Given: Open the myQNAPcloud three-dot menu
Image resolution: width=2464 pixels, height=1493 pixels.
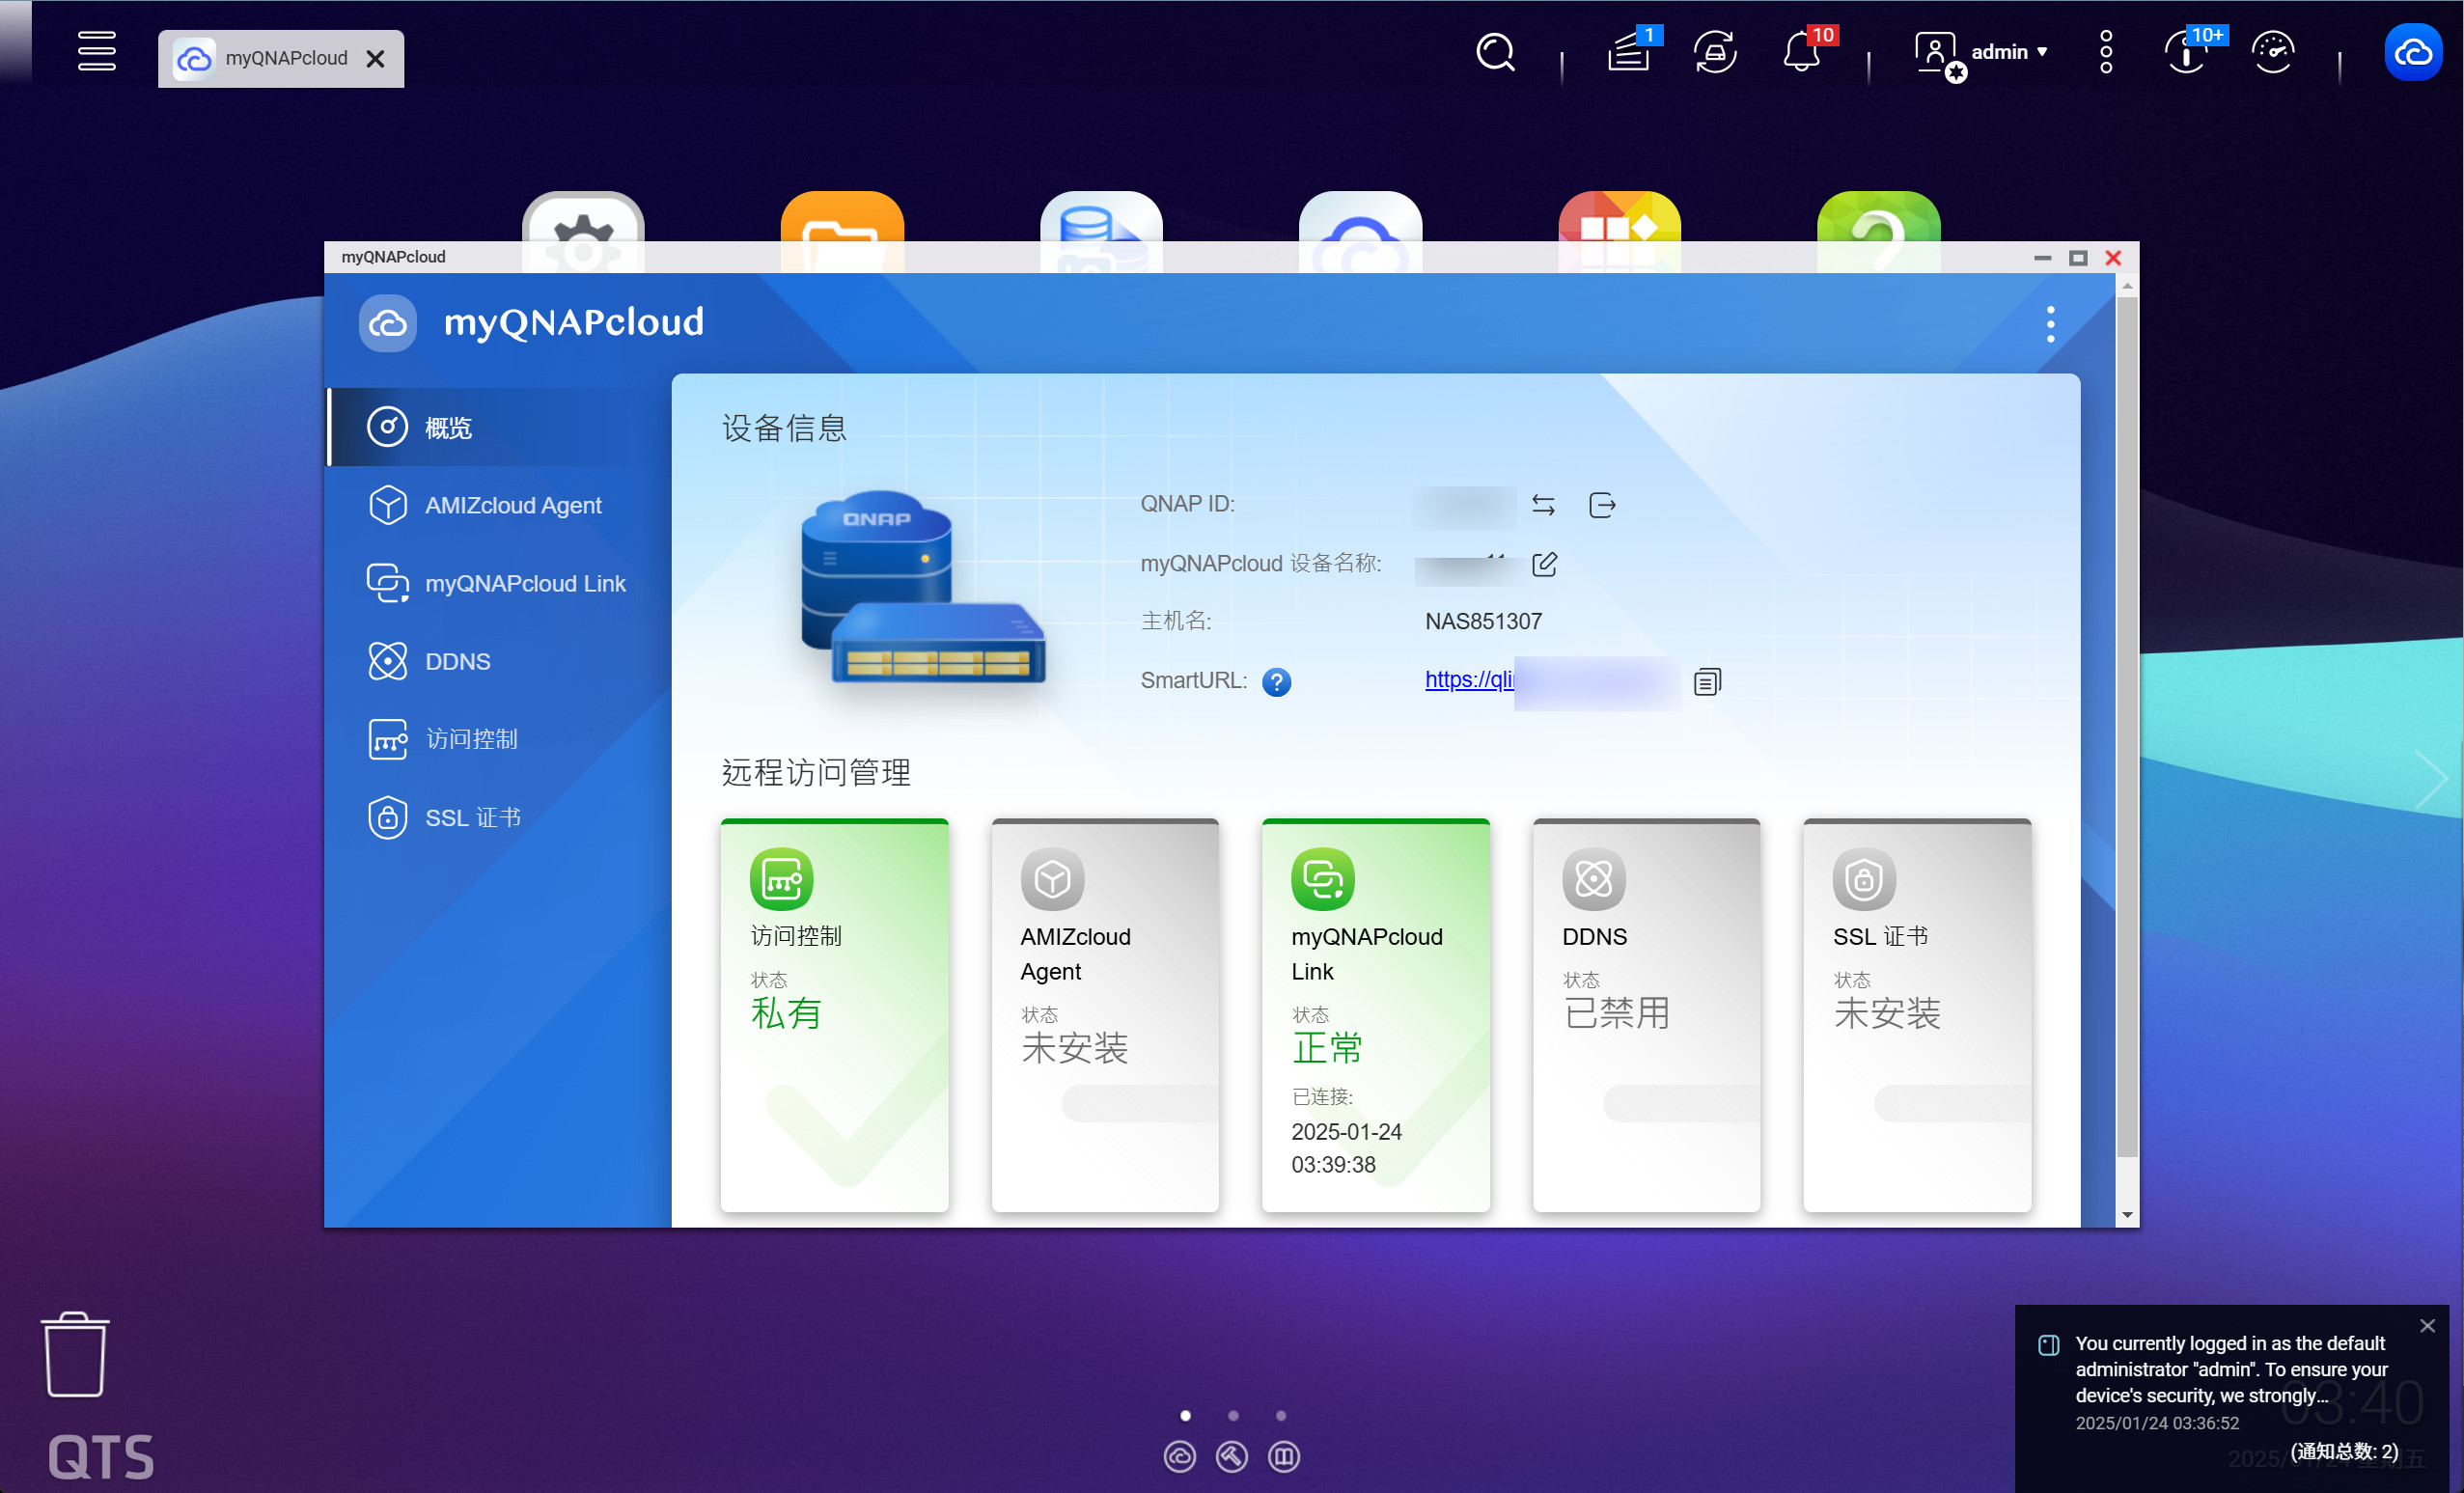Looking at the screenshot, I should 2050,324.
